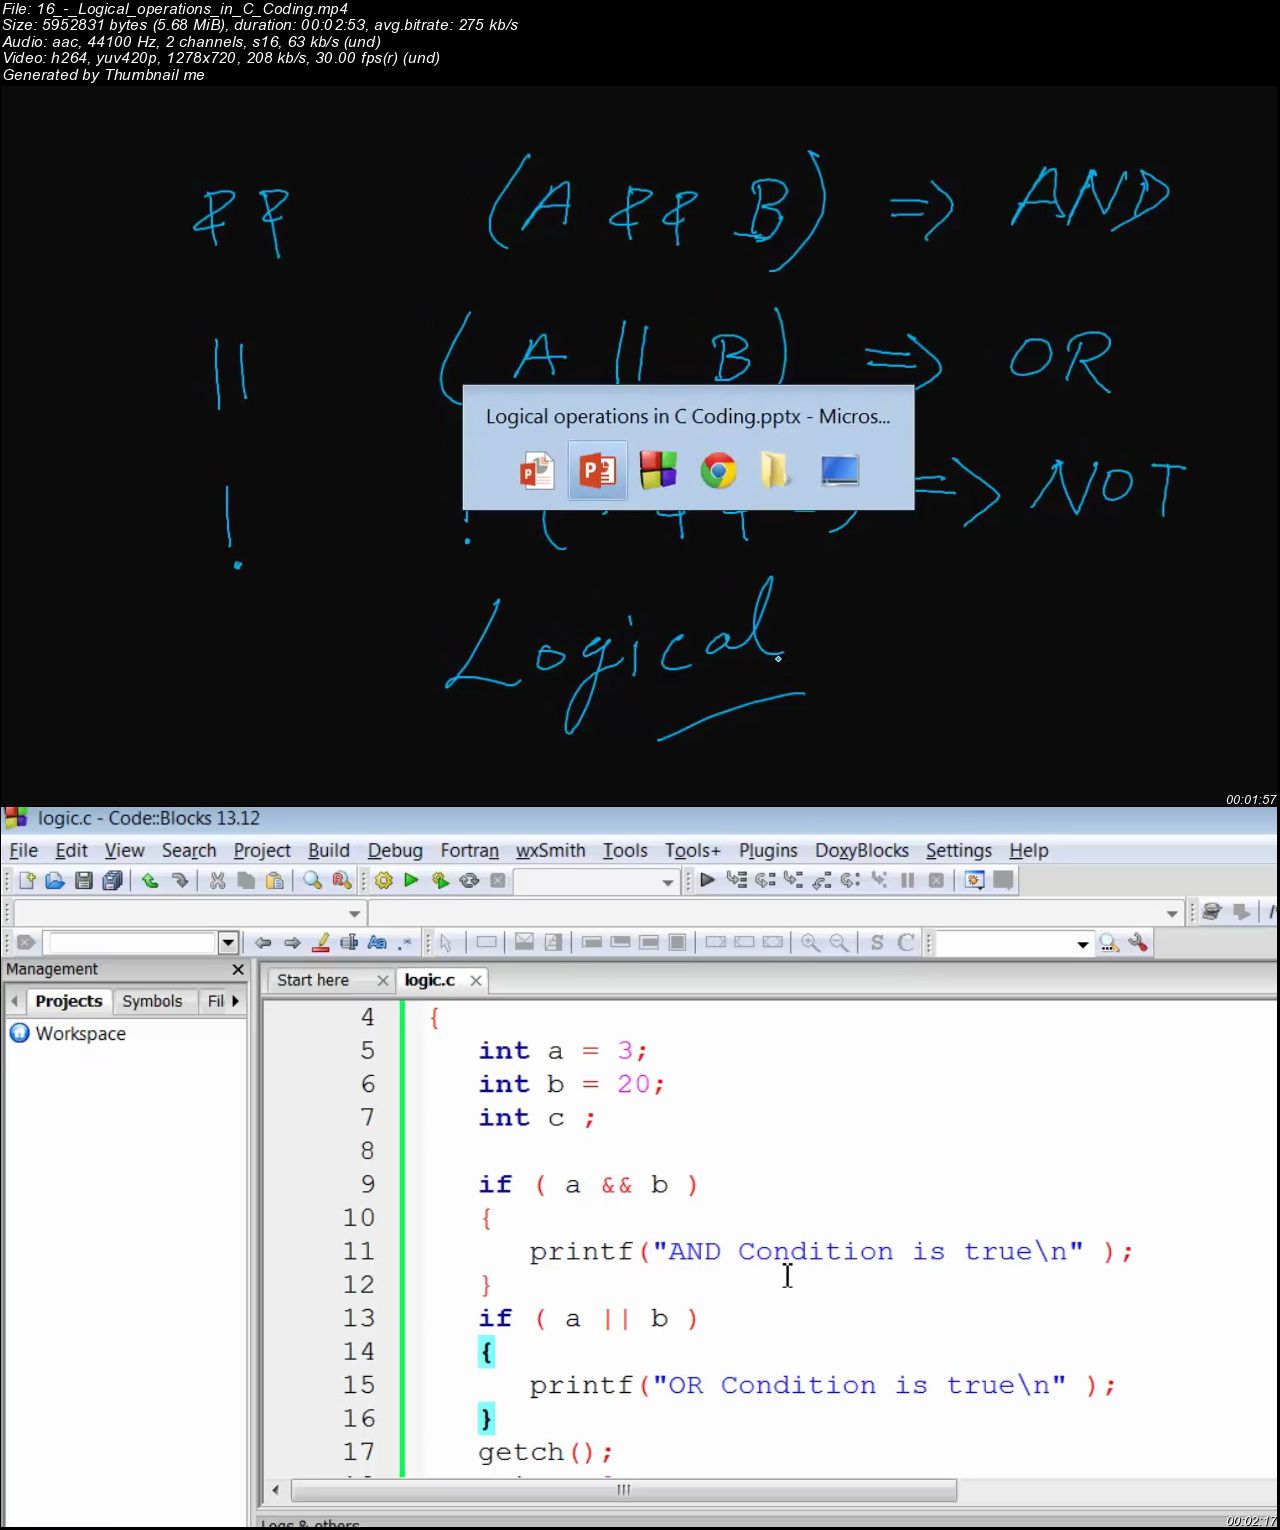Jump back with left arrow icon
This screenshot has height=1530, width=1280.
[263, 943]
